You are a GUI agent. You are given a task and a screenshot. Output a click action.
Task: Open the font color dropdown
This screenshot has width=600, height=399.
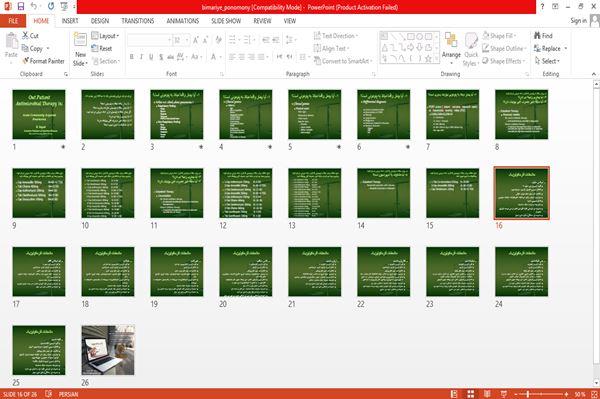(x=221, y=57)
